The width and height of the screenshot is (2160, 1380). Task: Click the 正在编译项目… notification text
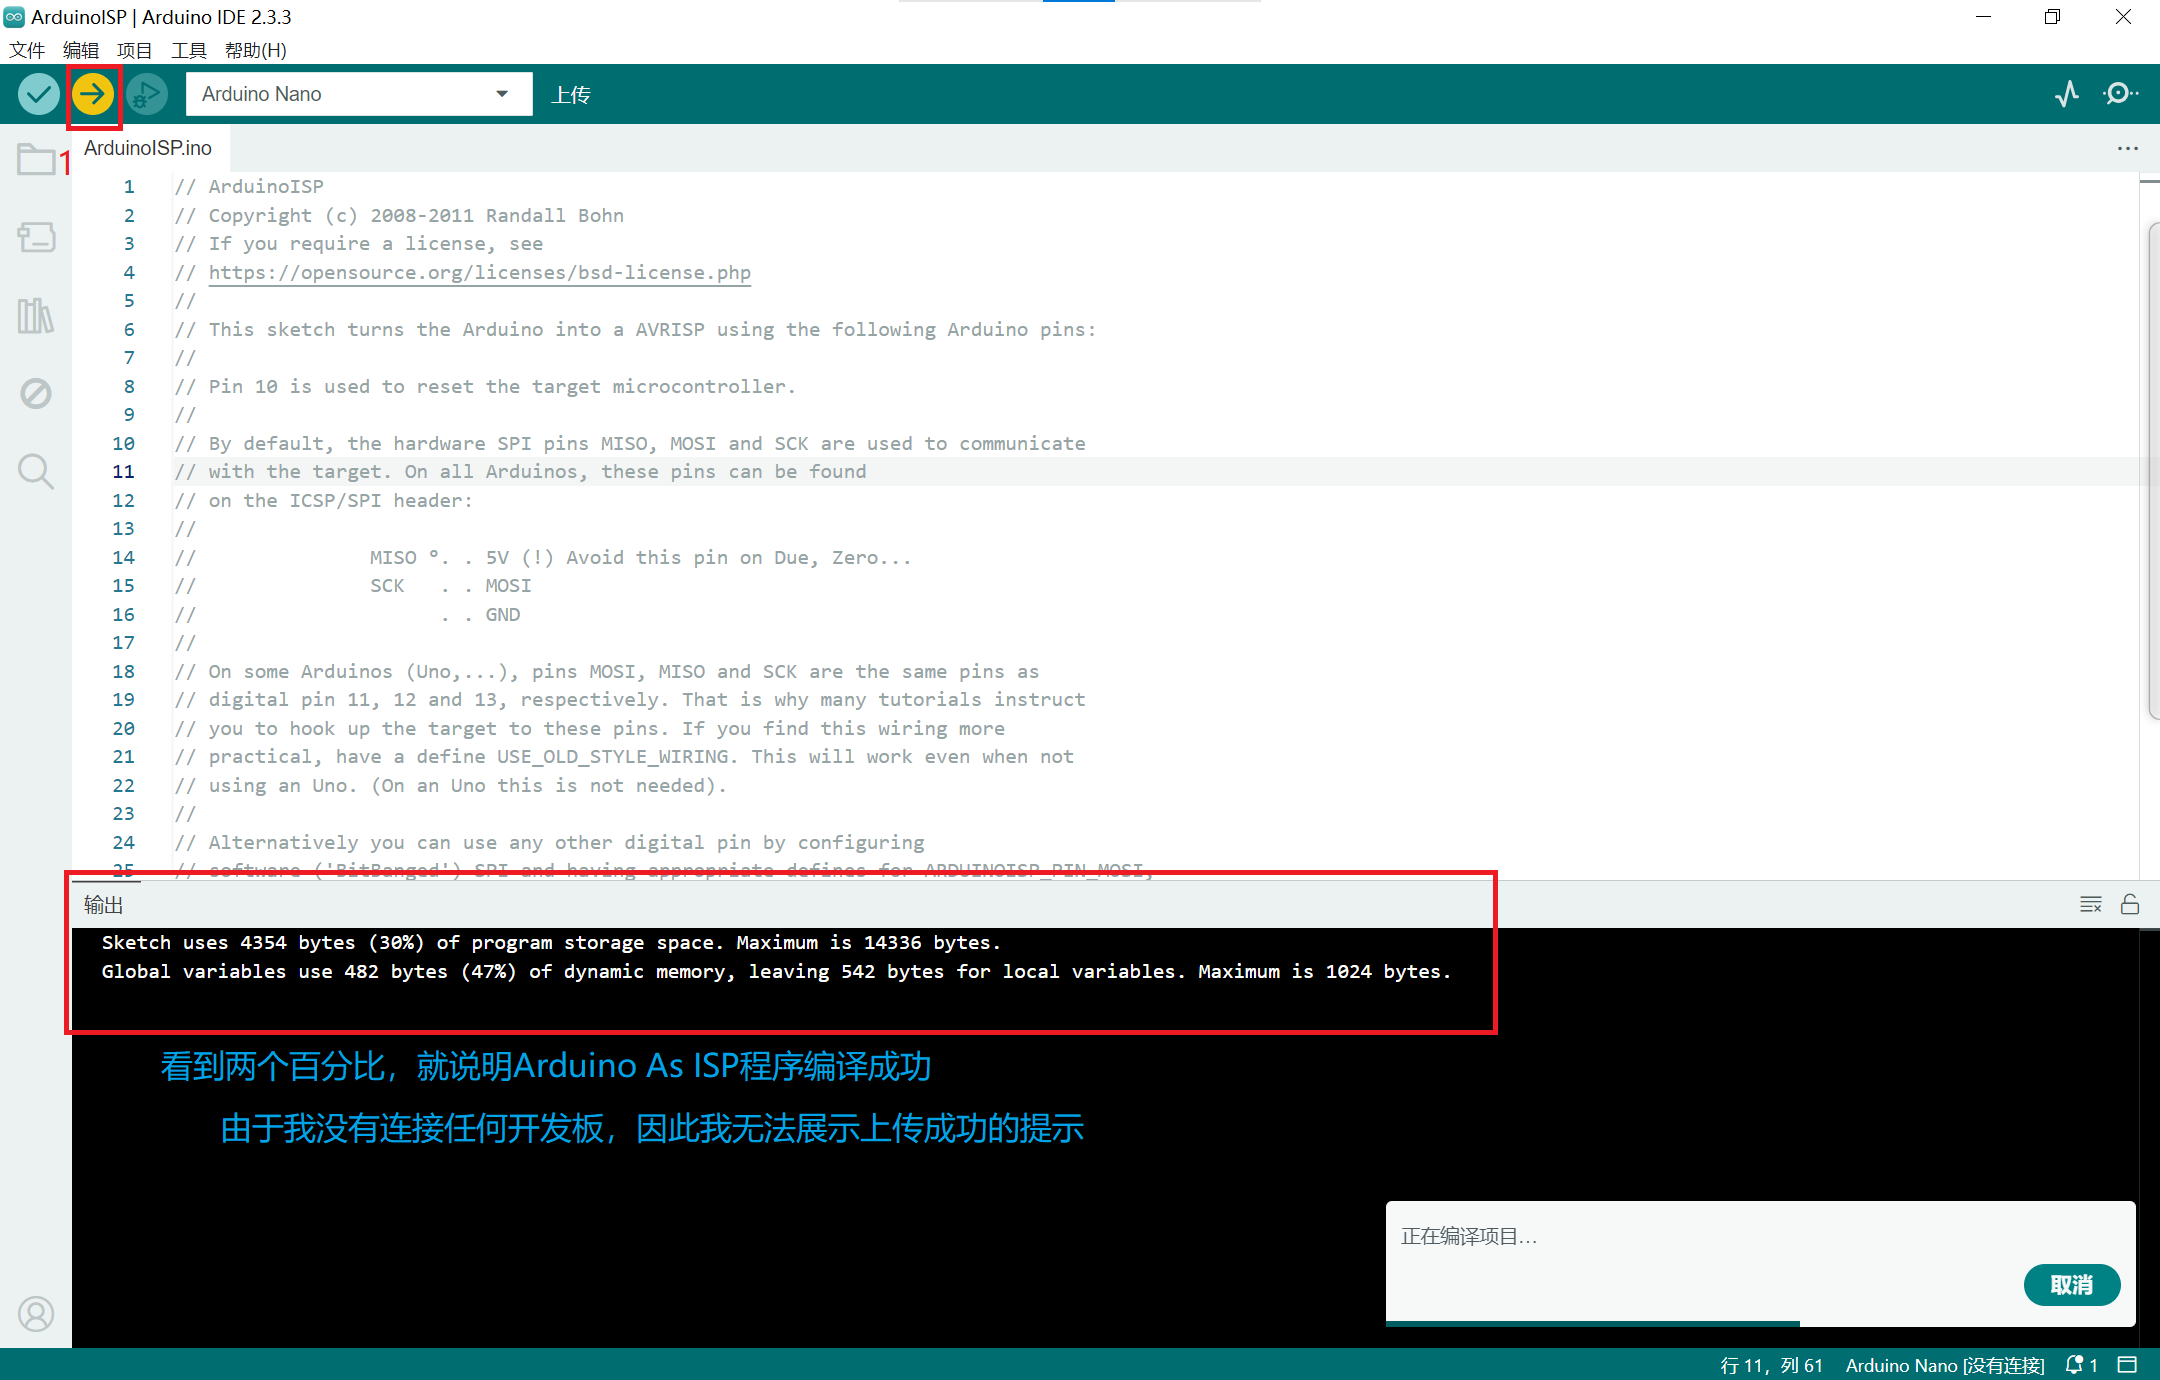[x=1469, y=1236]
